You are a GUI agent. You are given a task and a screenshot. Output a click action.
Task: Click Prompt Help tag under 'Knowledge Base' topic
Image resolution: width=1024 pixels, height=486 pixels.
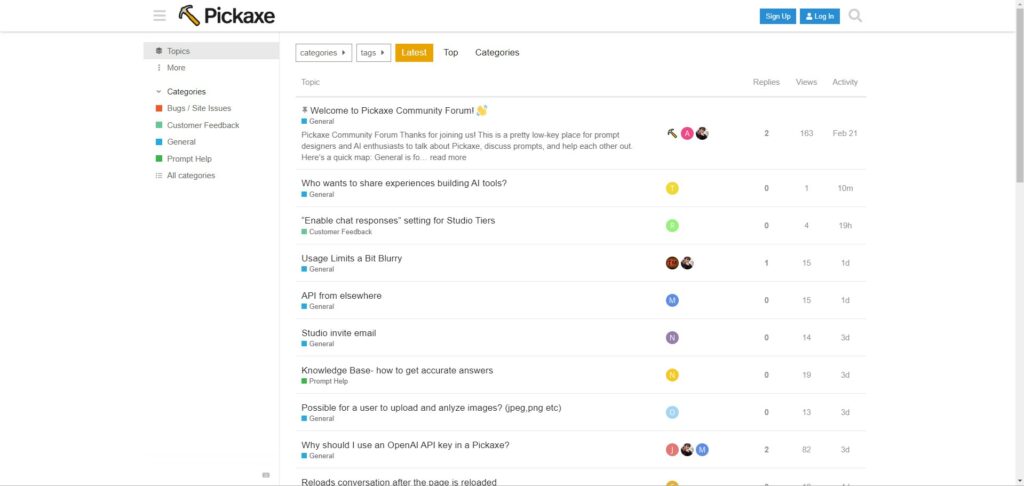(325, 381)
